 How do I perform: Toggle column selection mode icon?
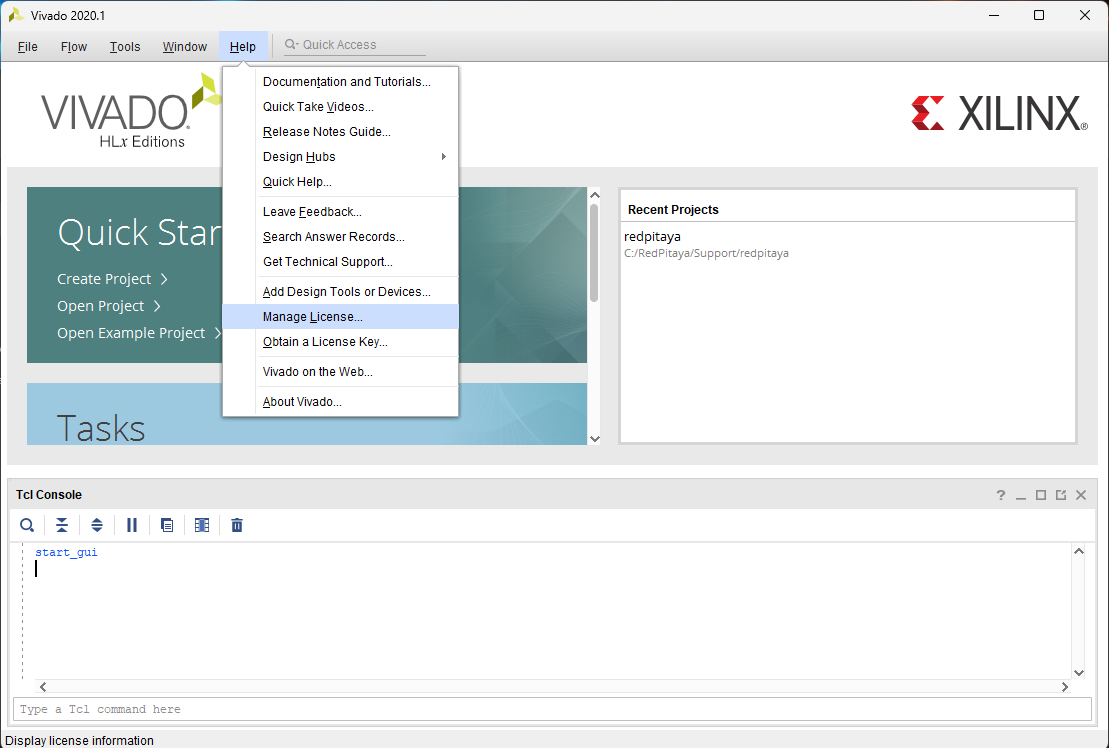[x=202, y=525]
